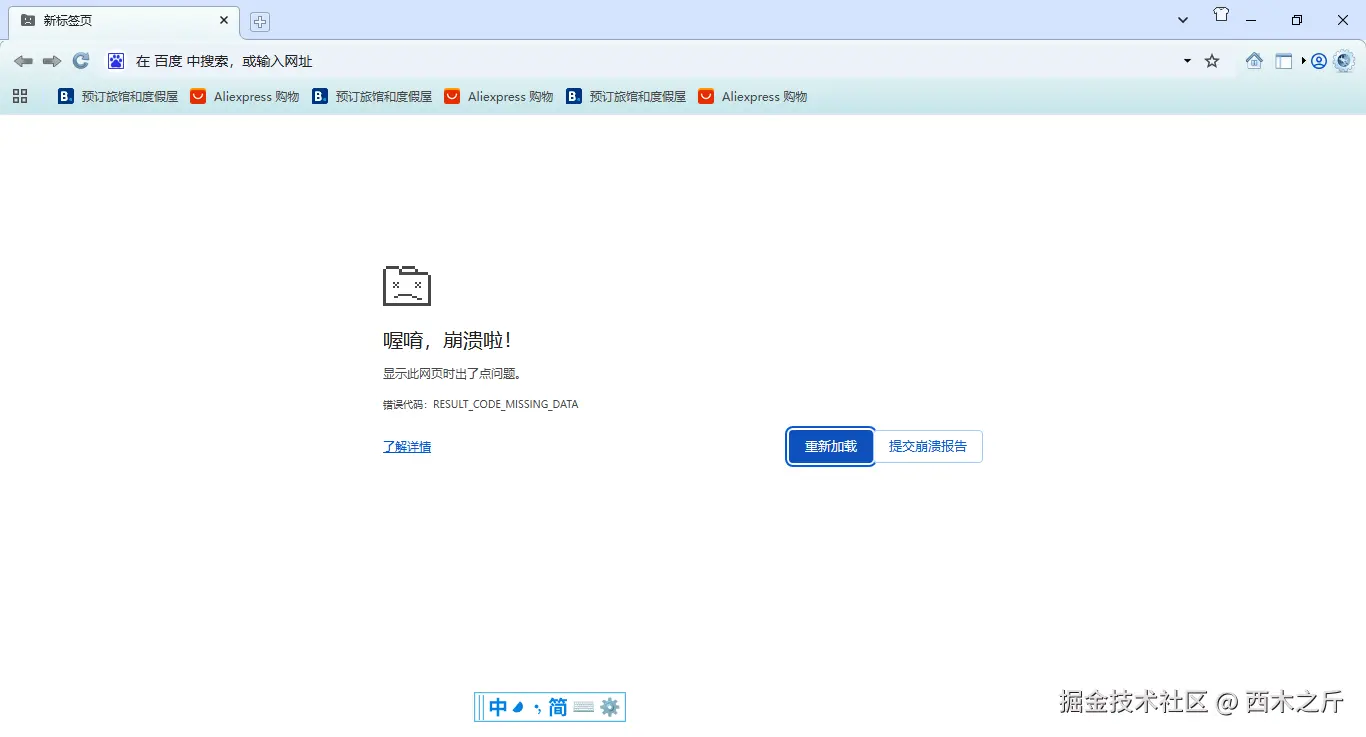The image size is (1366, 737).
Task: Open the tab list chevron in title bar
Action: (x=1183, y=20)
